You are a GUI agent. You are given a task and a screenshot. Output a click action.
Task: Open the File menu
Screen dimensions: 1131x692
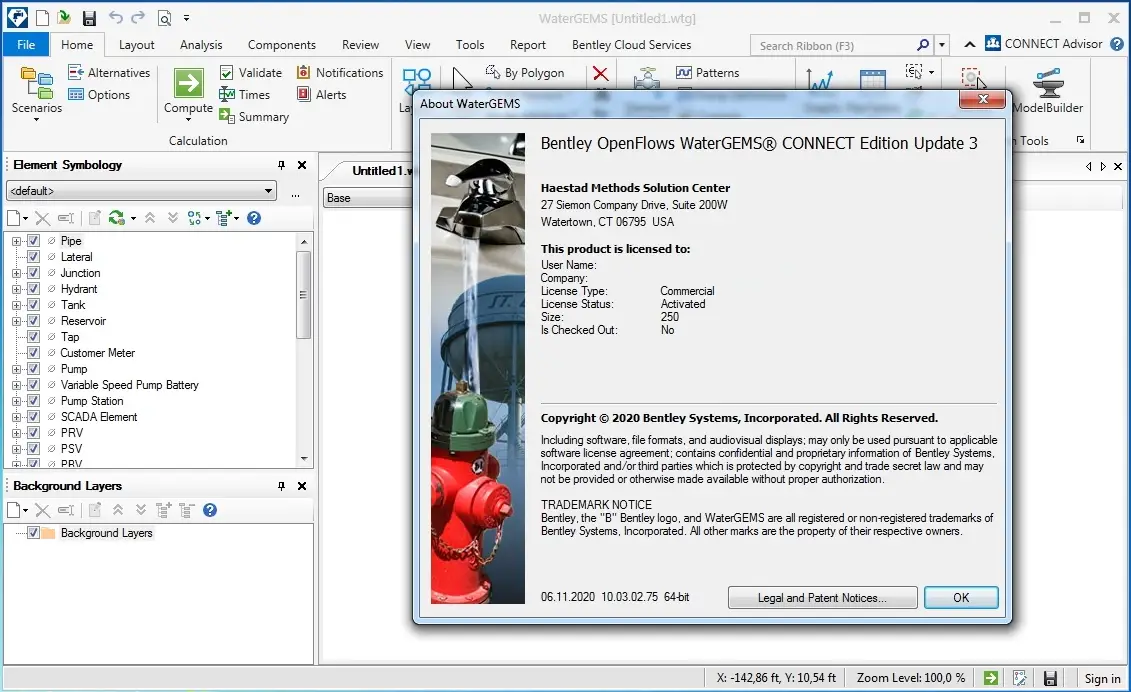[26, 45]
